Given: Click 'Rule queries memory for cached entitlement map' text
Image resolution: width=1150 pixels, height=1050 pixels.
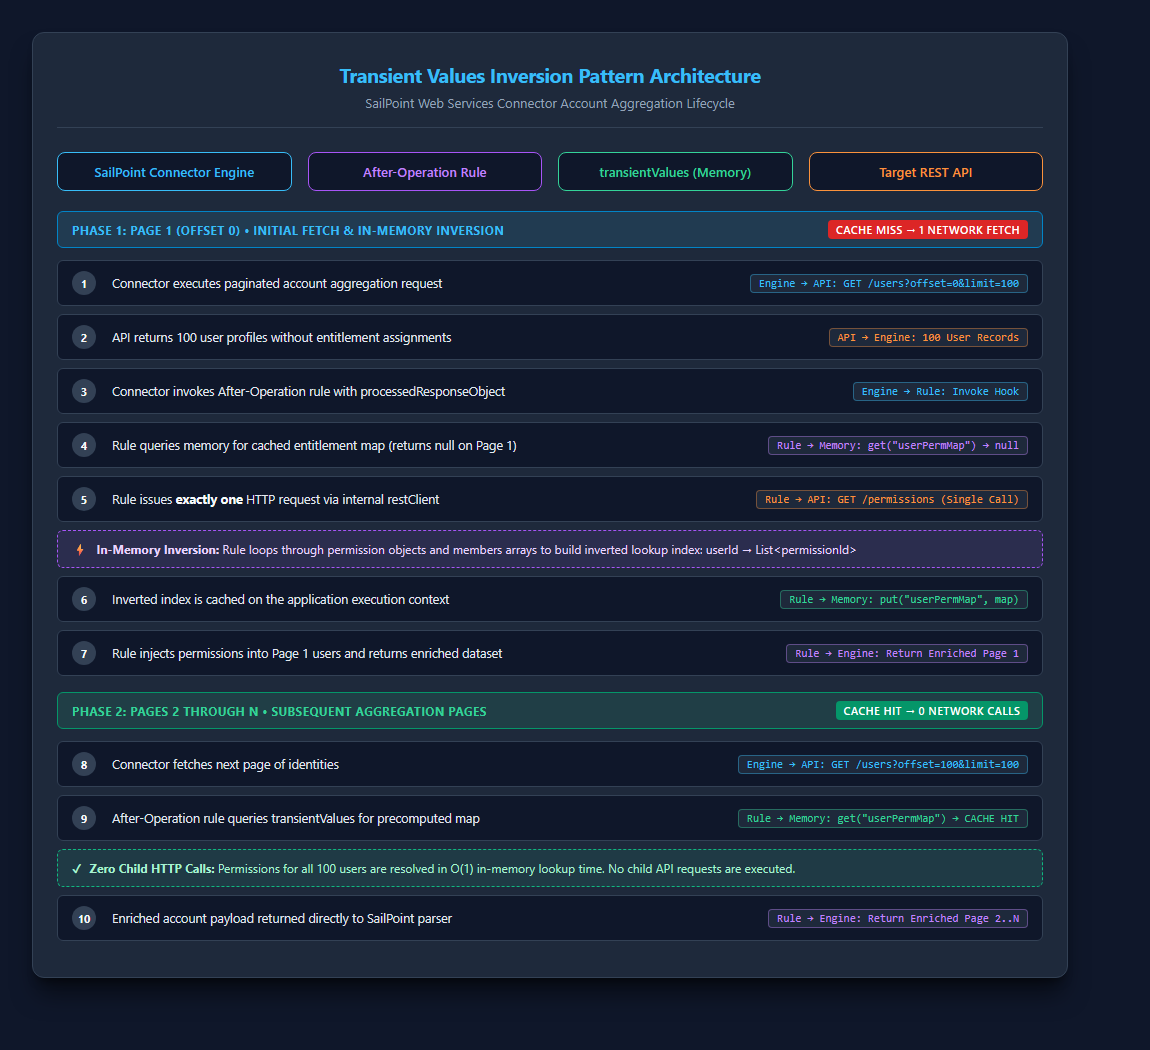Looking at the screenshot, I should 314,446.
